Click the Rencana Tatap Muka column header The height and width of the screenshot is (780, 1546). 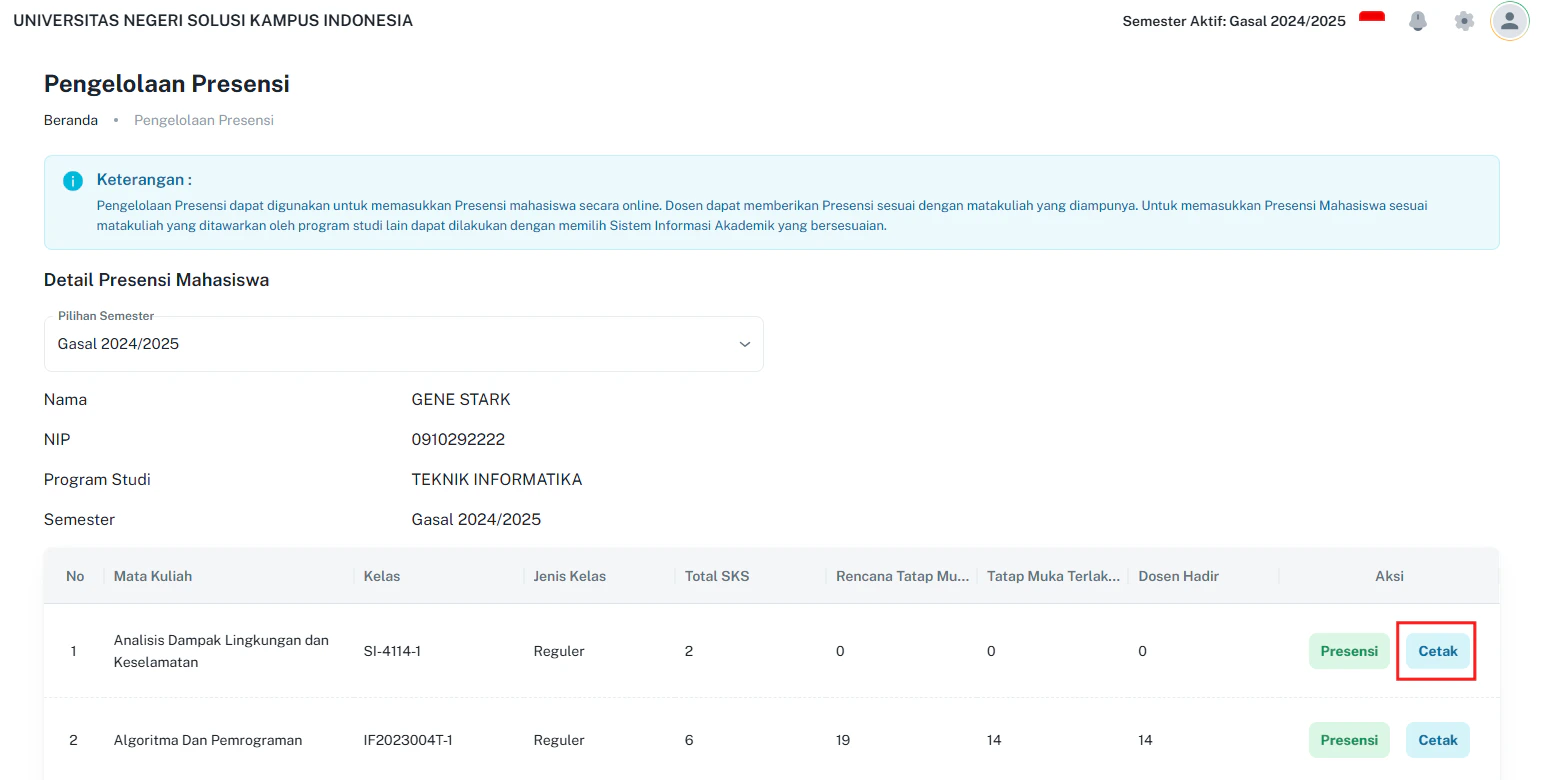point(902,576)
